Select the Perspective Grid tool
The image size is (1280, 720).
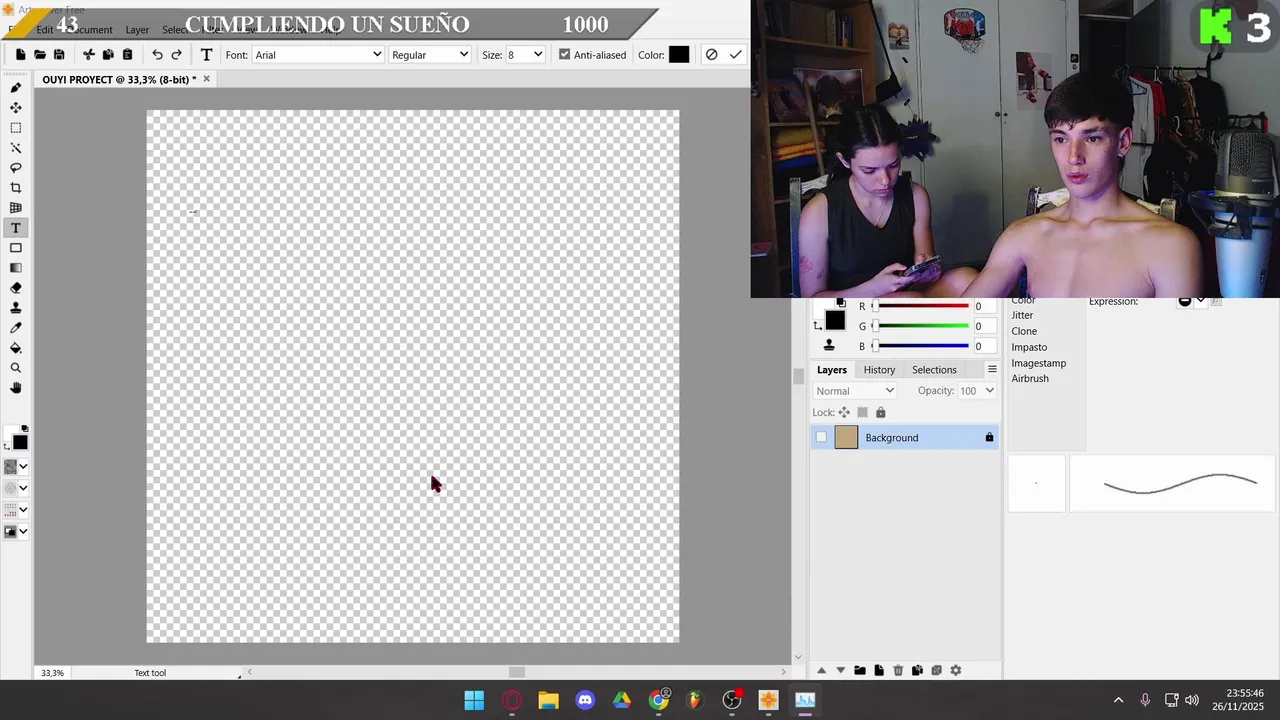(16, 208)
